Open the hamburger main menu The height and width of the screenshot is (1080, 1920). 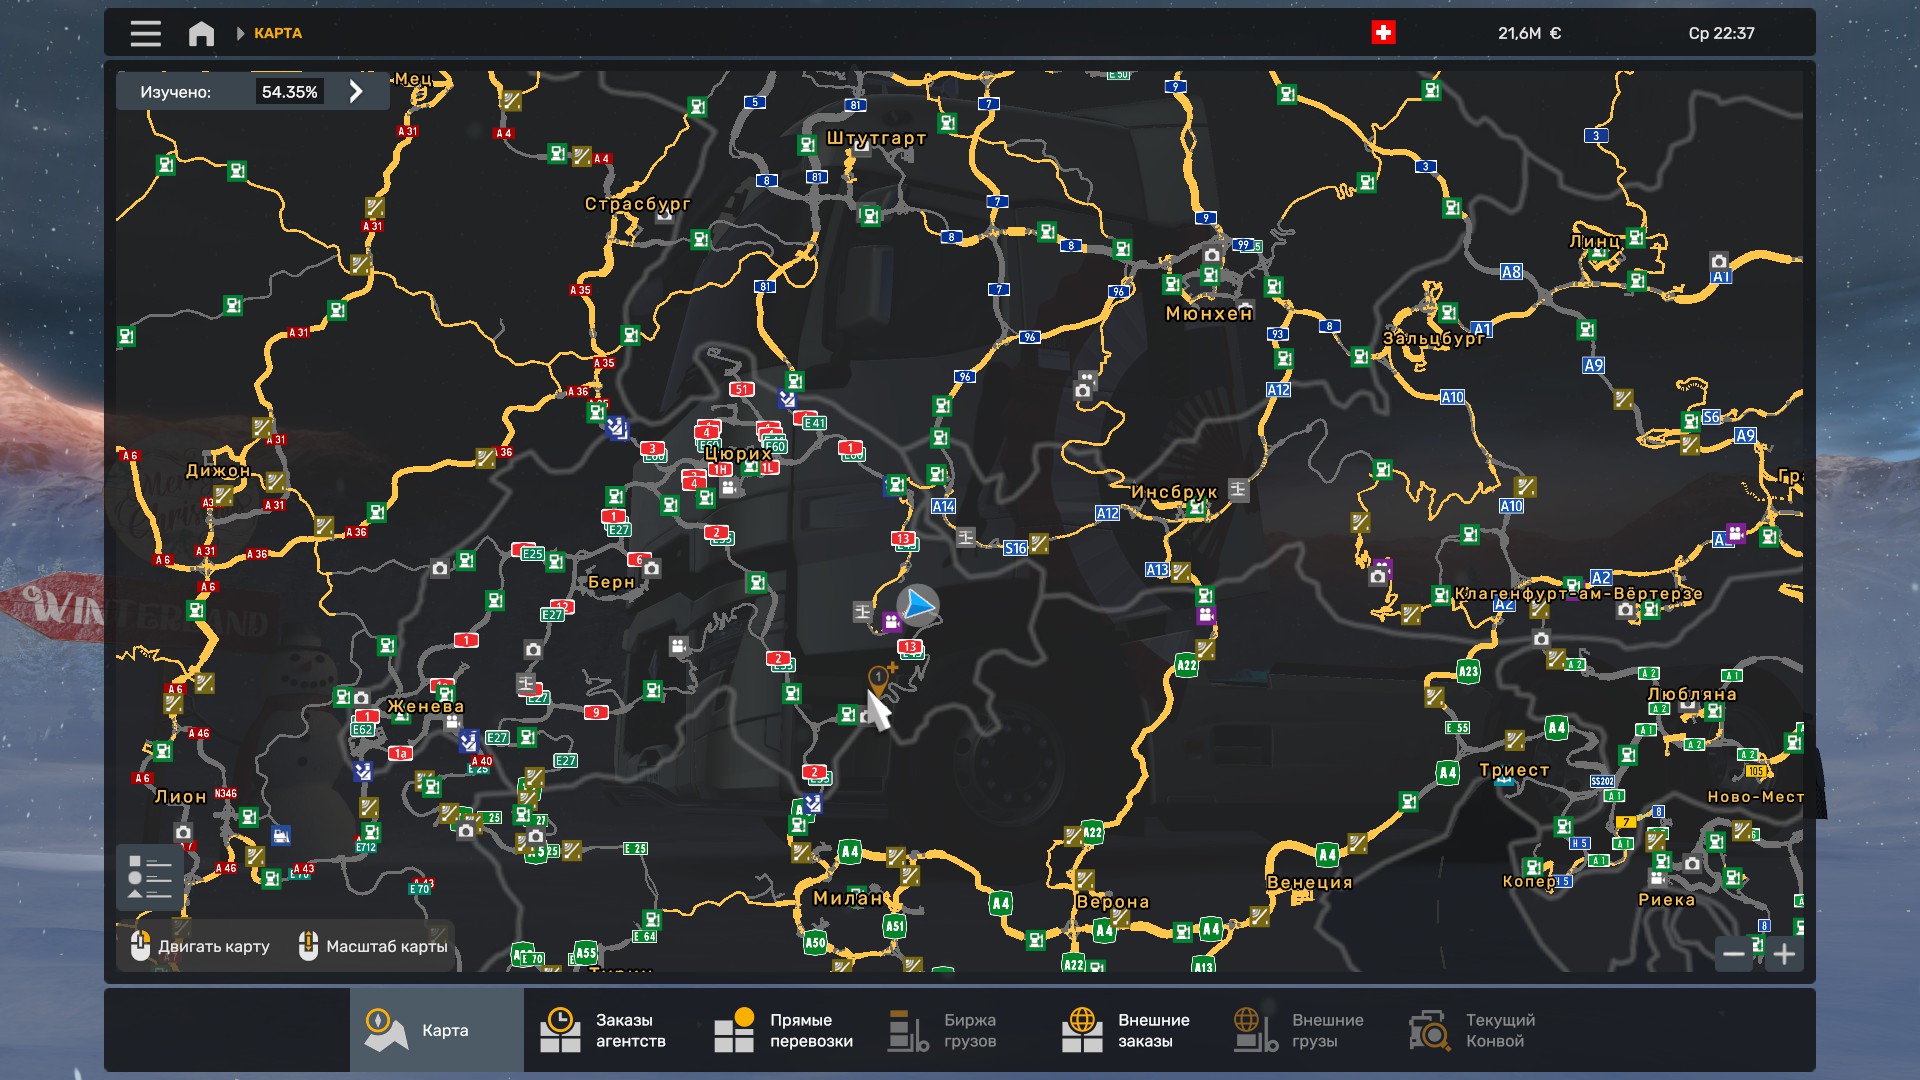pyautogui.click(x=145, y=33)
